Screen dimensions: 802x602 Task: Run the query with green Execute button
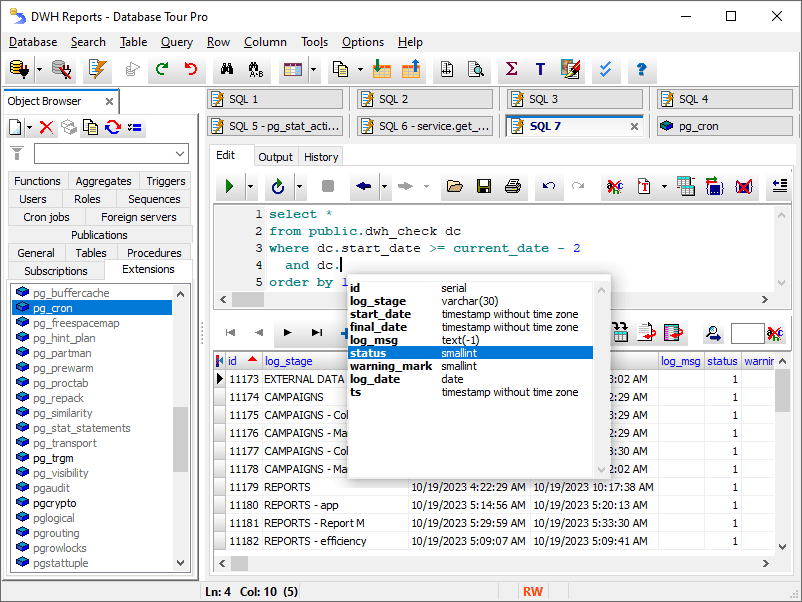click(230, 186)
